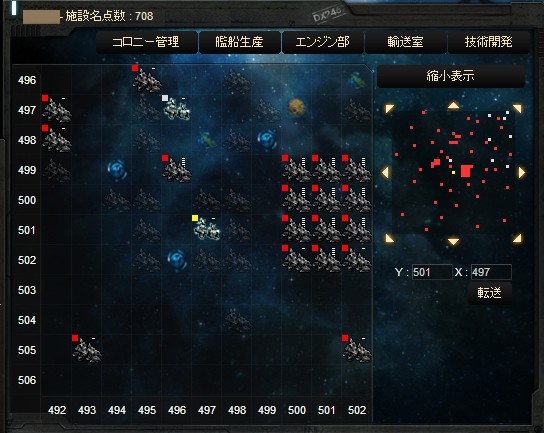
Task: Click the Y coordinate input field
Action: (432, 272)
